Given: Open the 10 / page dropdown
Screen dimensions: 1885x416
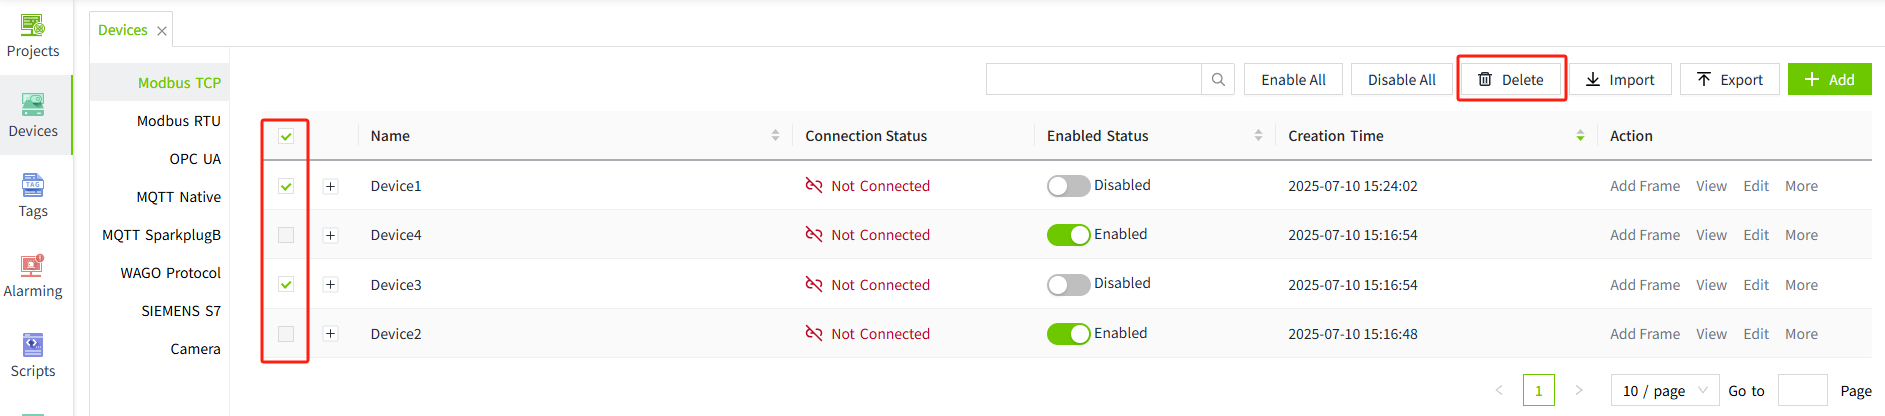Looking at the screenshot, I should click(x=1665, y=391).
